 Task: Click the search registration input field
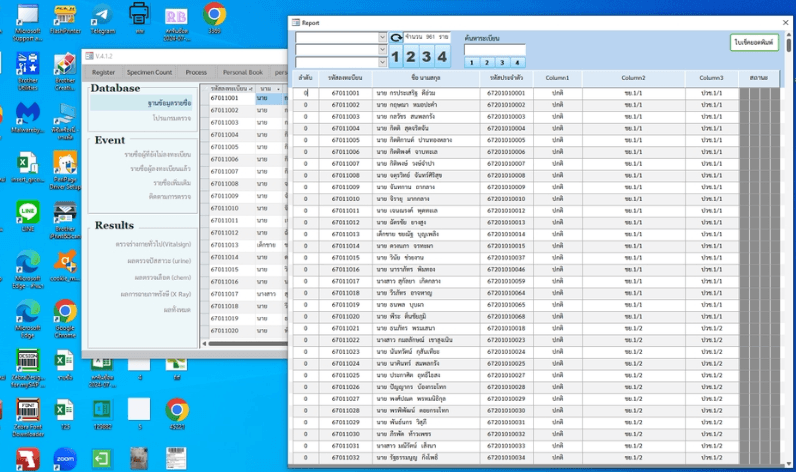[x=495, y=50]
